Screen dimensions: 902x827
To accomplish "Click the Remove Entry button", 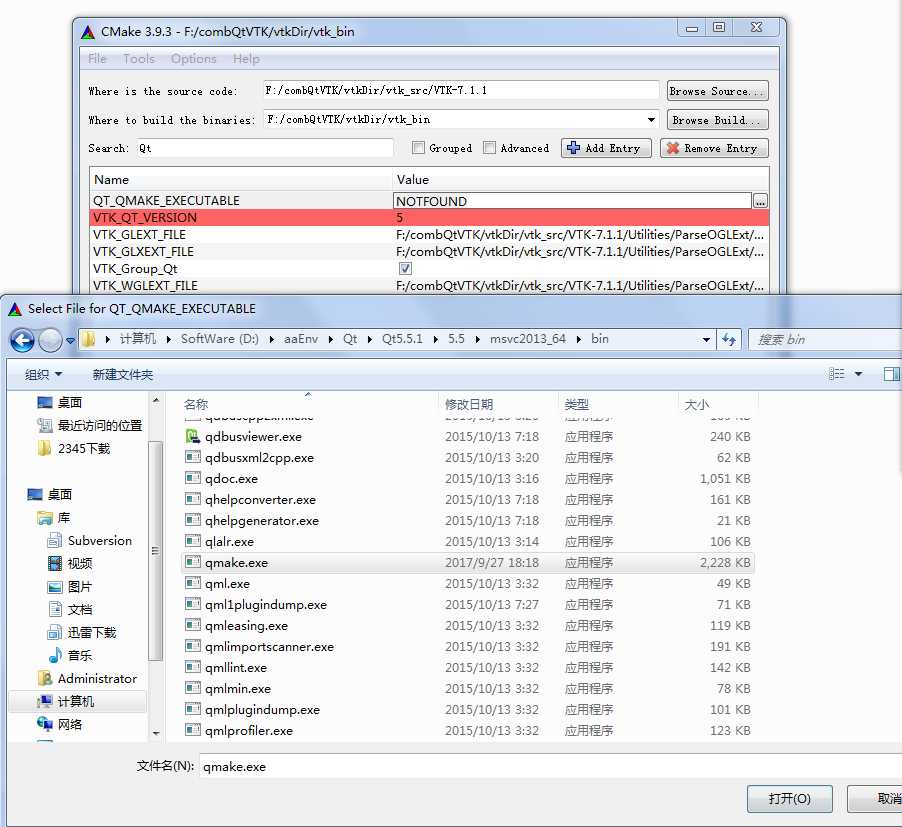I will (714, 148).
